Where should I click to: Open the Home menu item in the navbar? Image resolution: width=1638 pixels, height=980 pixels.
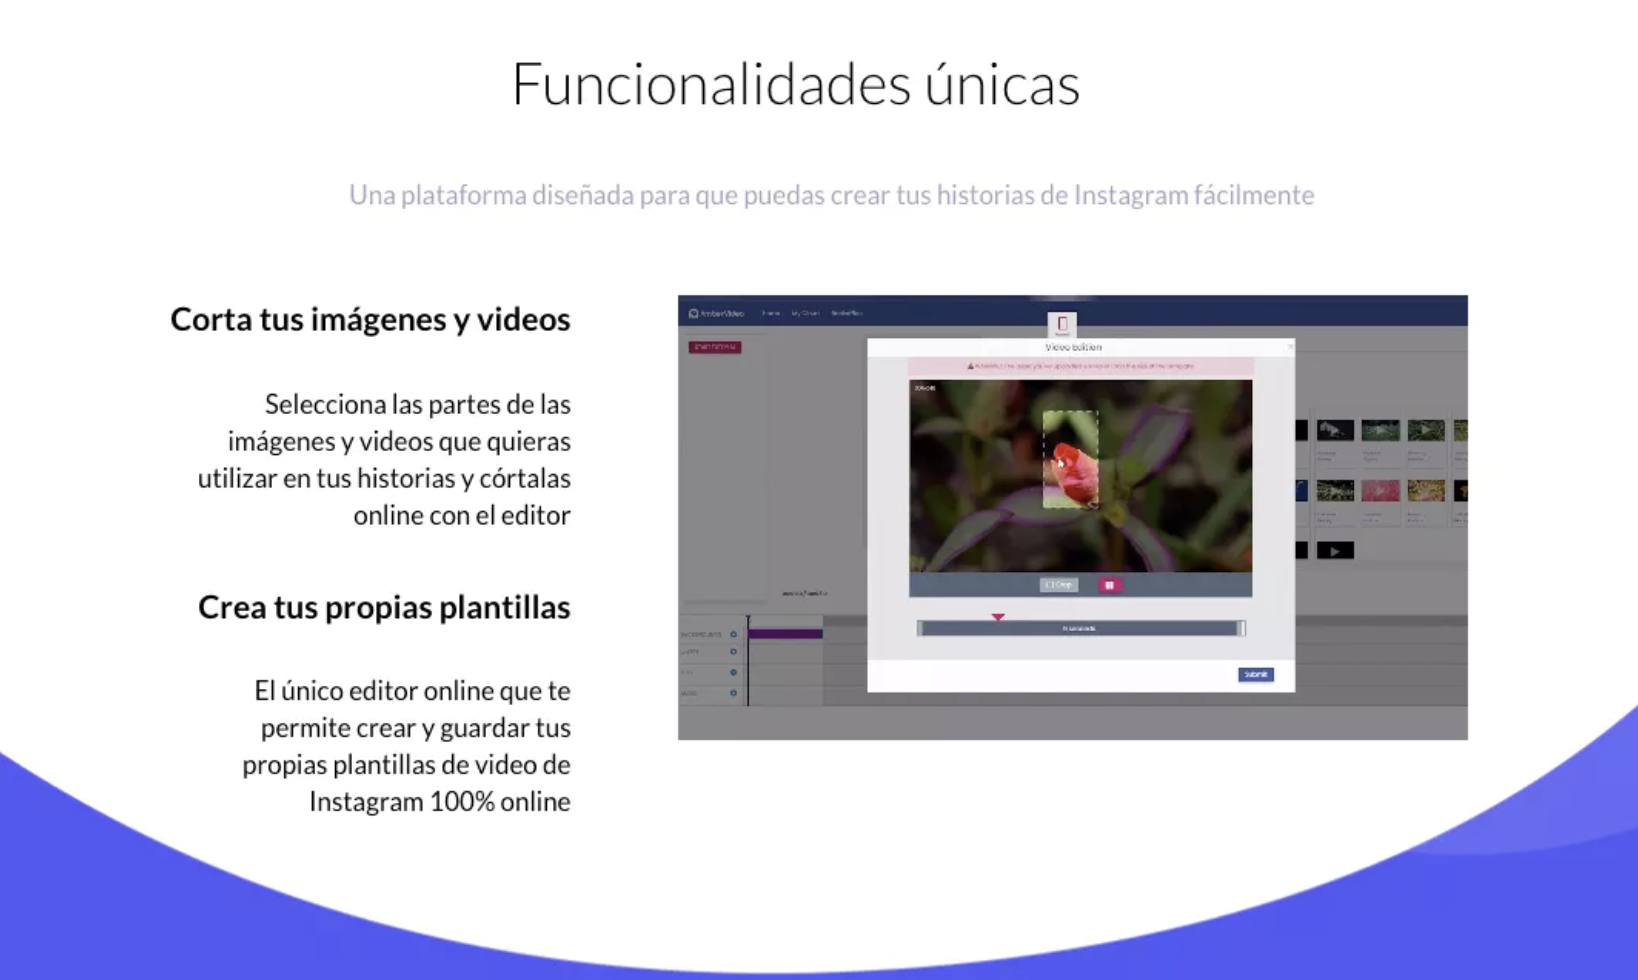pyautogui.click(x=771, y=313)
